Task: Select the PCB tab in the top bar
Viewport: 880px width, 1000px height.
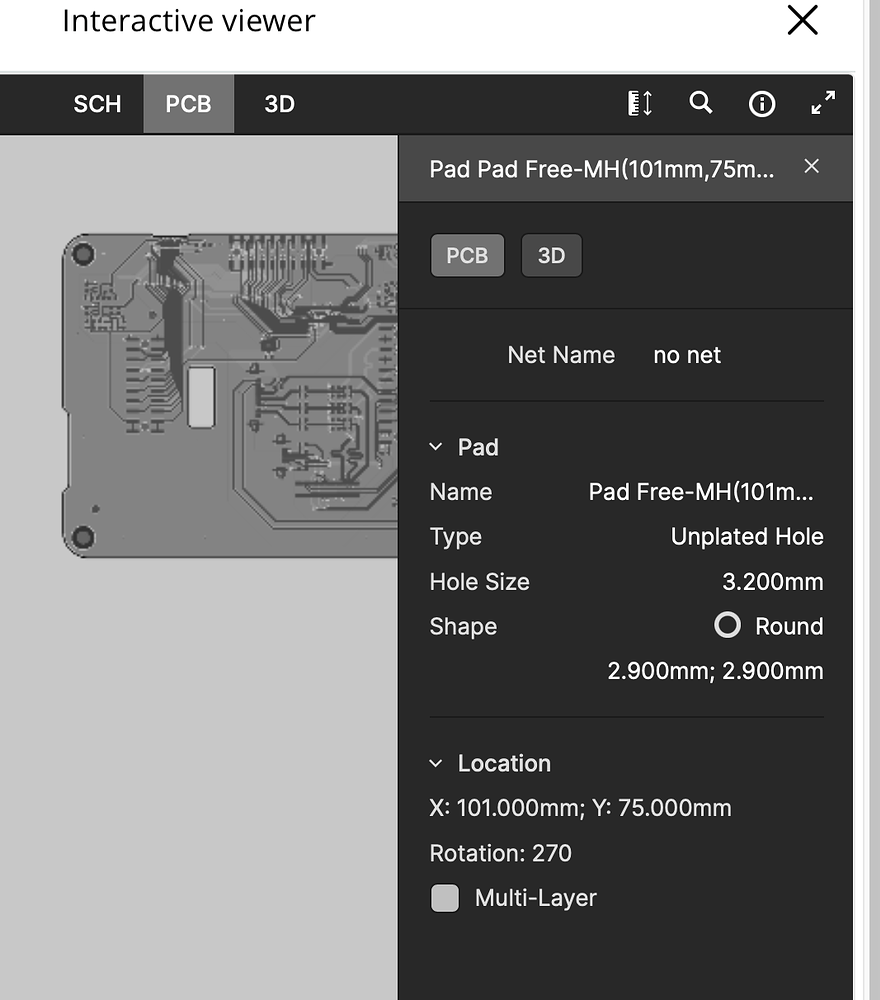Action: click(x=188, y=103)
